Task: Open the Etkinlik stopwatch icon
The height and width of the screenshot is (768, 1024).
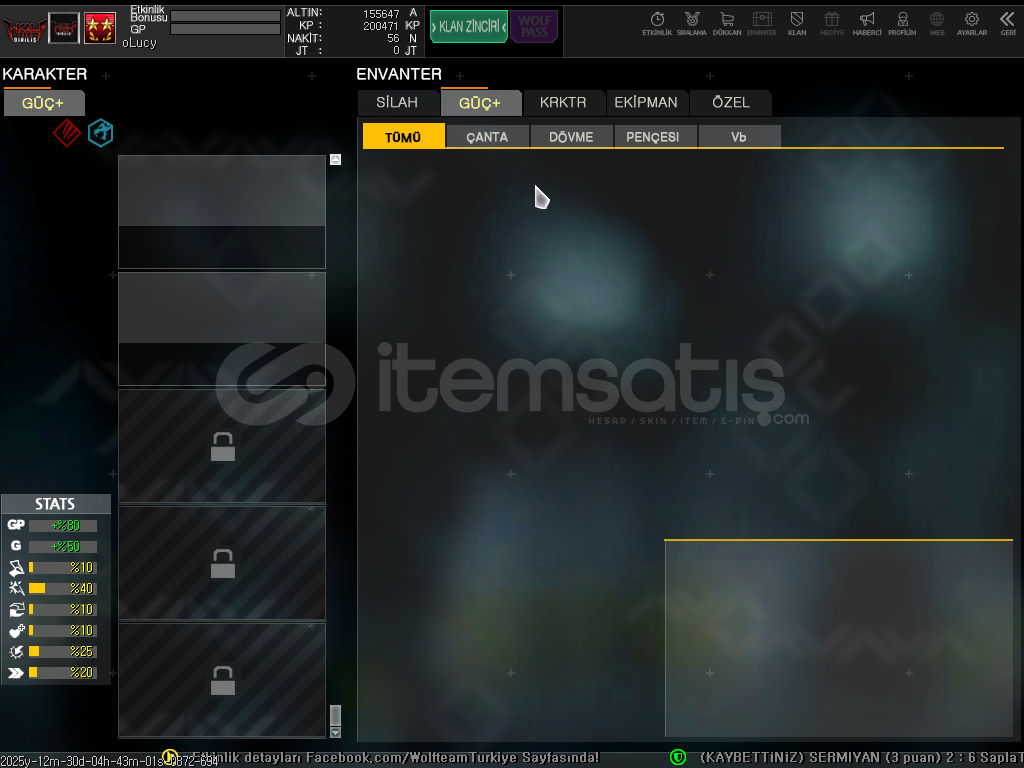Action: tap(657, 23)
